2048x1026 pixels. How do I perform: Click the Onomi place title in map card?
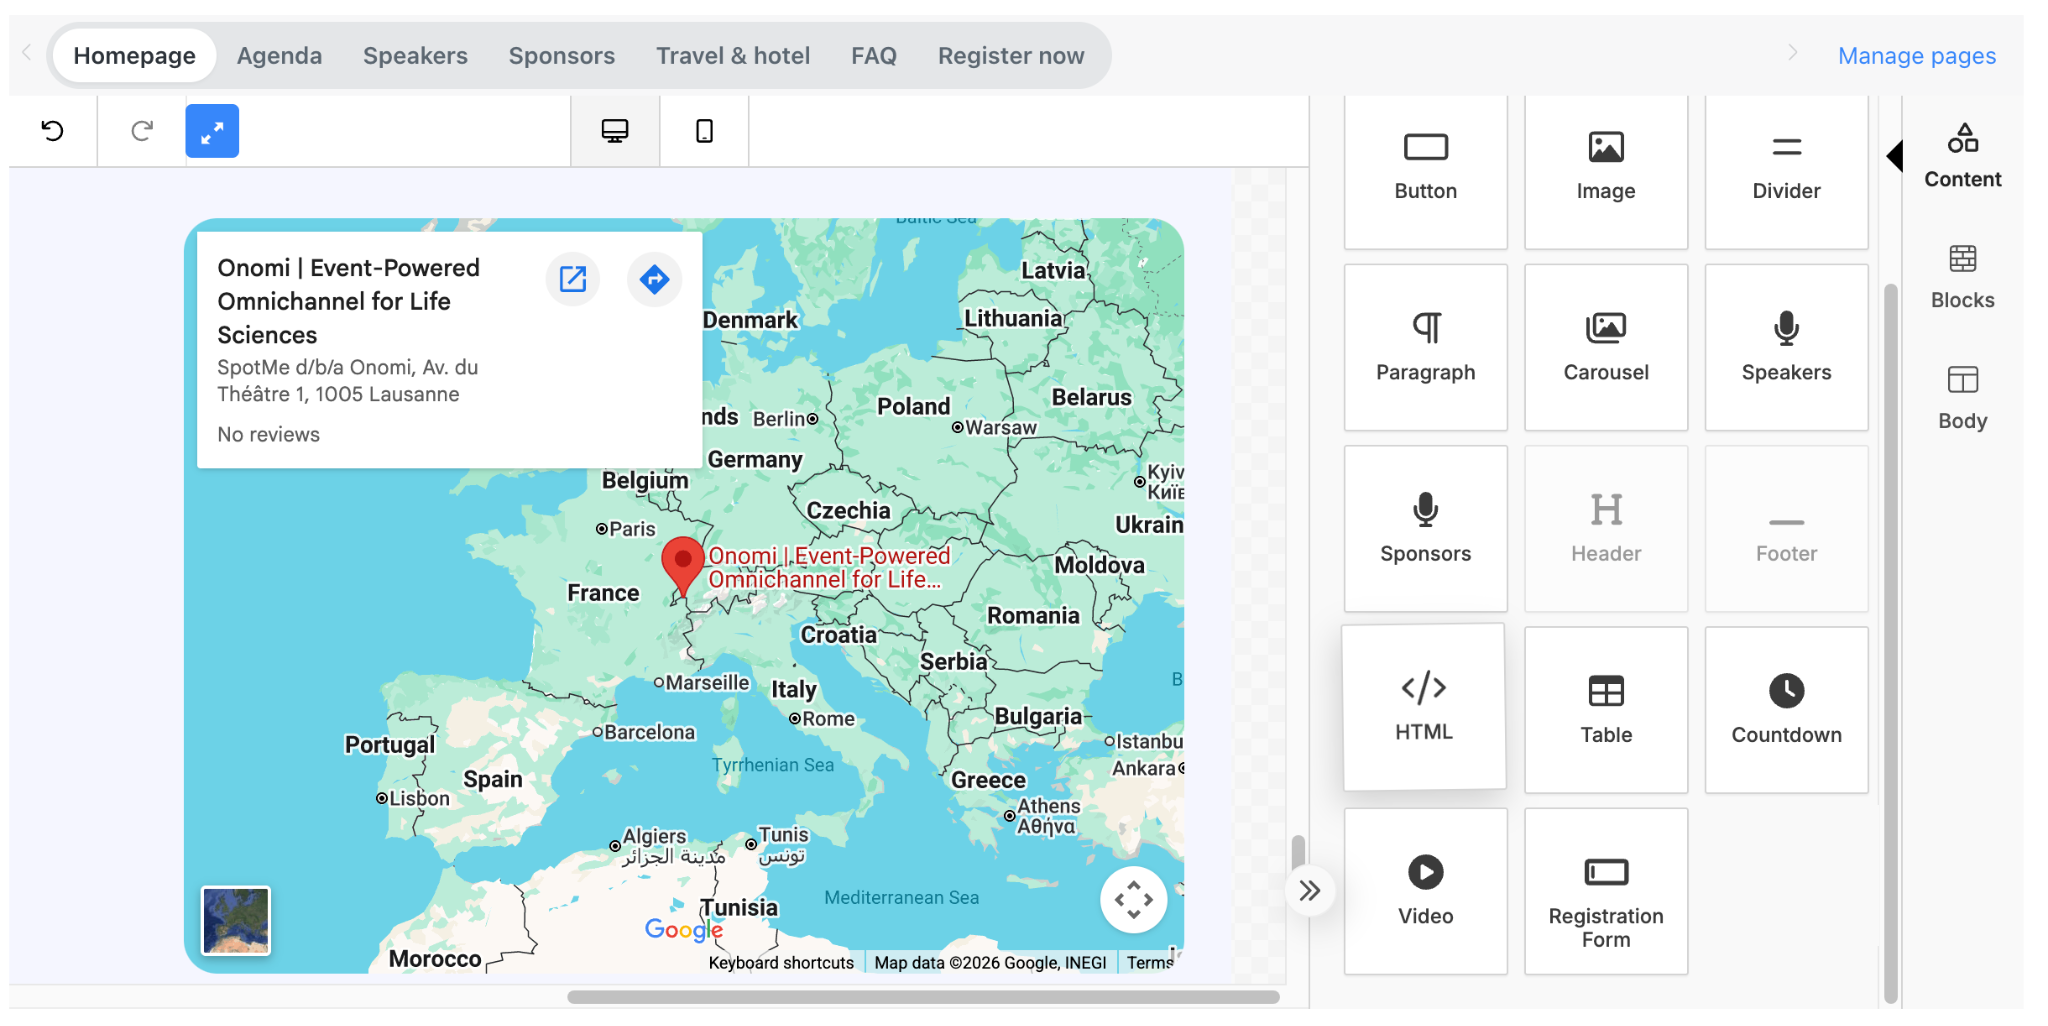coord(348,301)
